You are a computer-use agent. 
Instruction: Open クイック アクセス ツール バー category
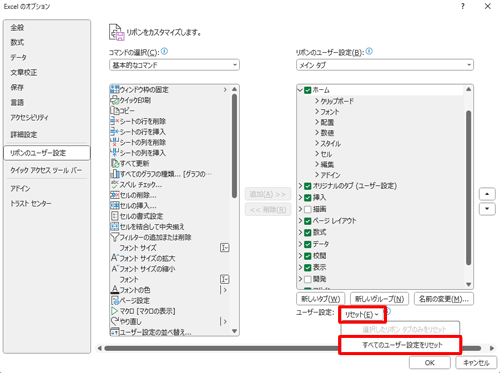(x=47, y=170)
